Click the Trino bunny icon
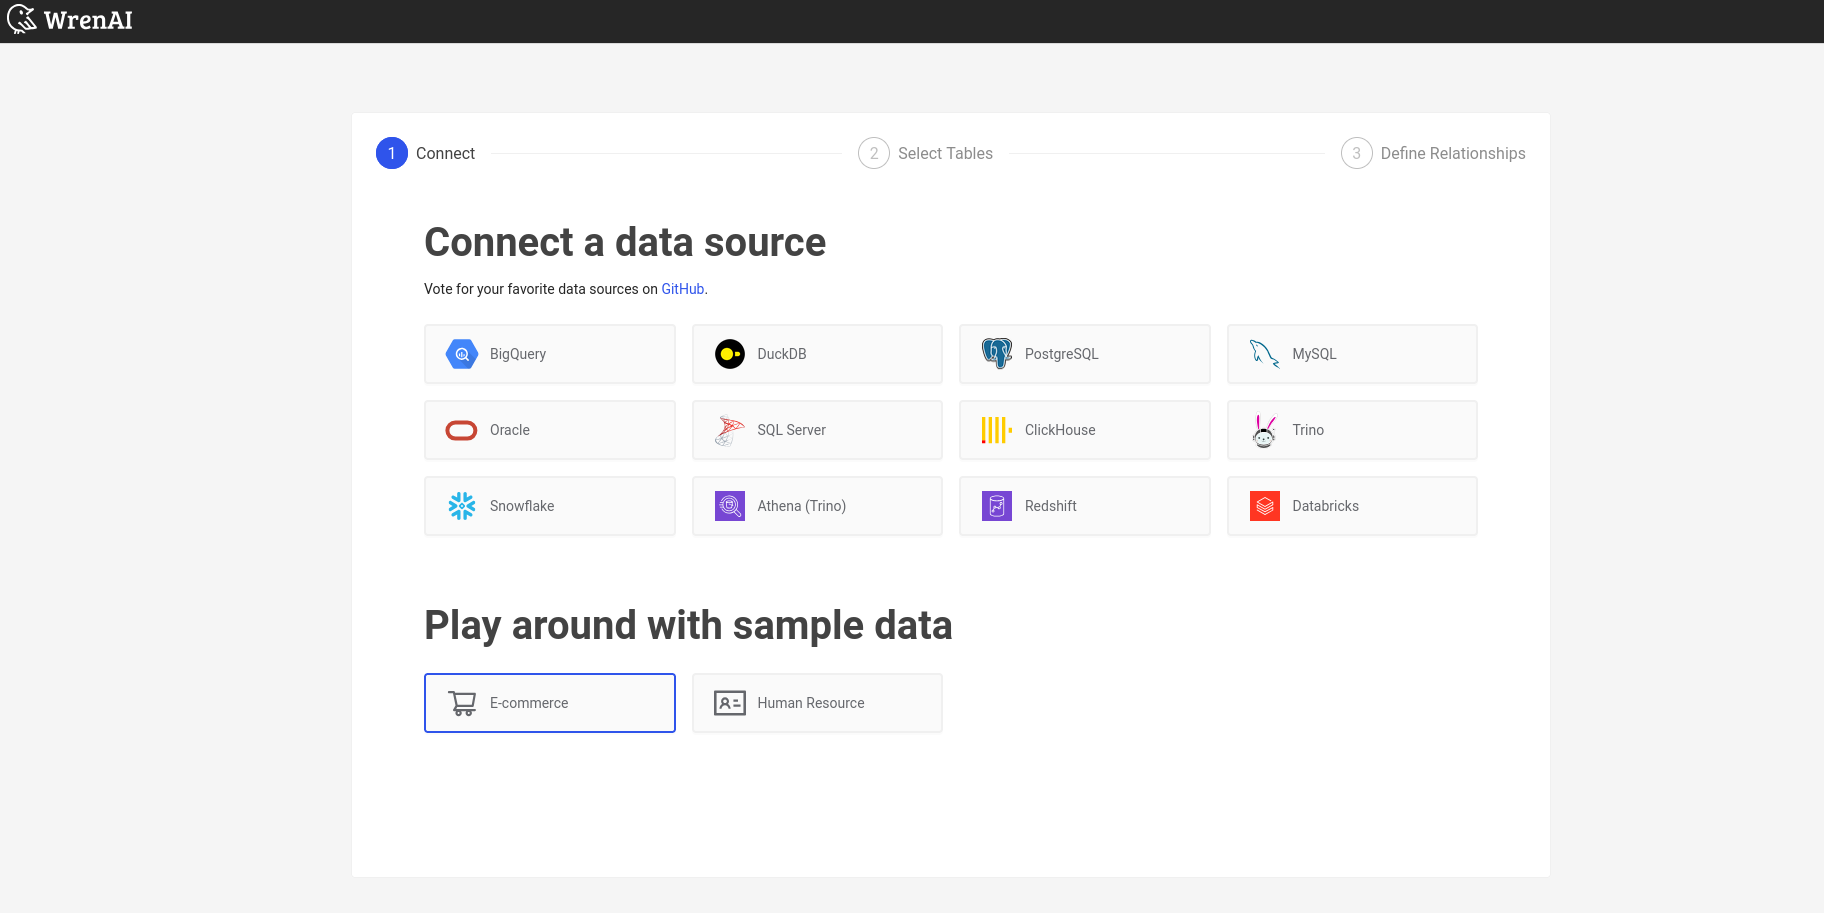The image size is (1824, 913). tap(1264, 430)
